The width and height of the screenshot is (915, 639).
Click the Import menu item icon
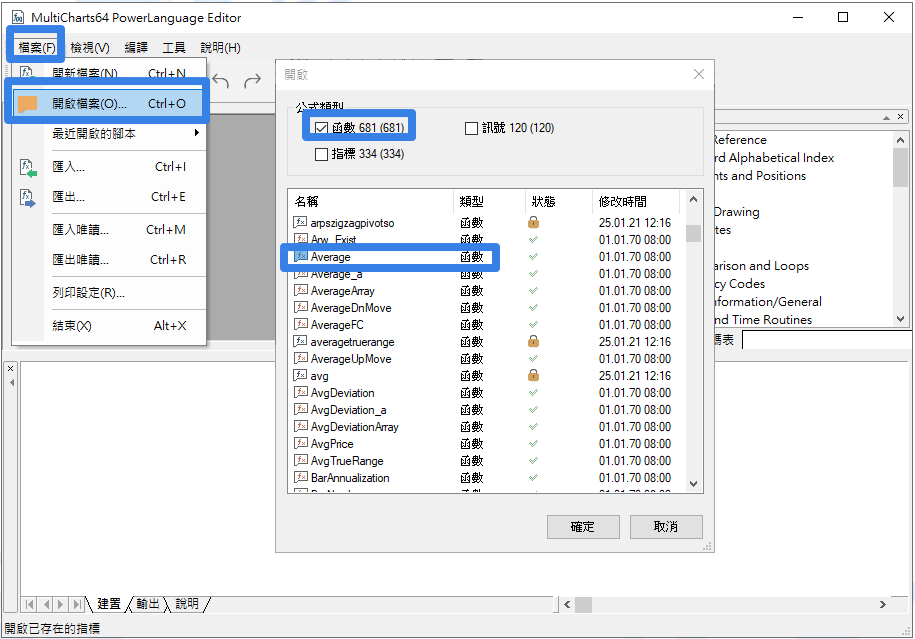[x=28, y=167]
